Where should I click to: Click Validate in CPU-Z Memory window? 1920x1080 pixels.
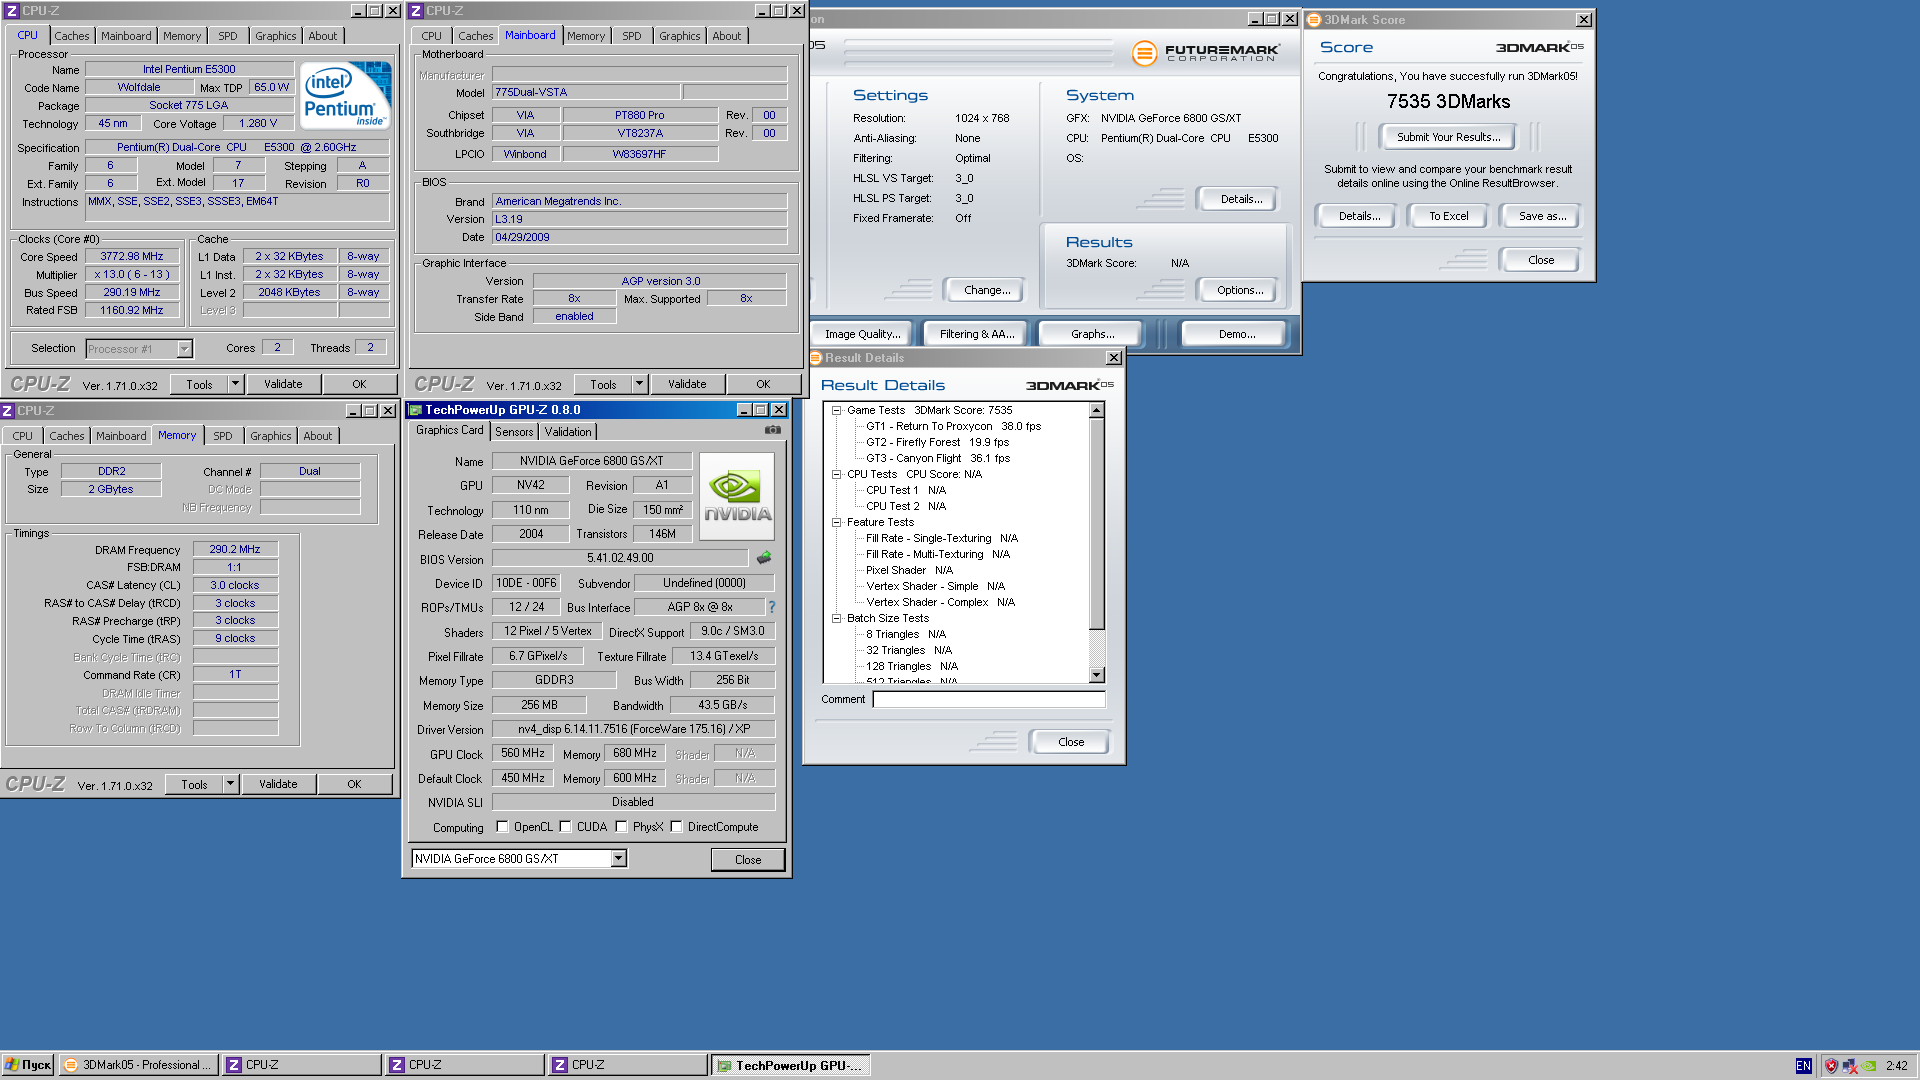(x=278, y=784)
